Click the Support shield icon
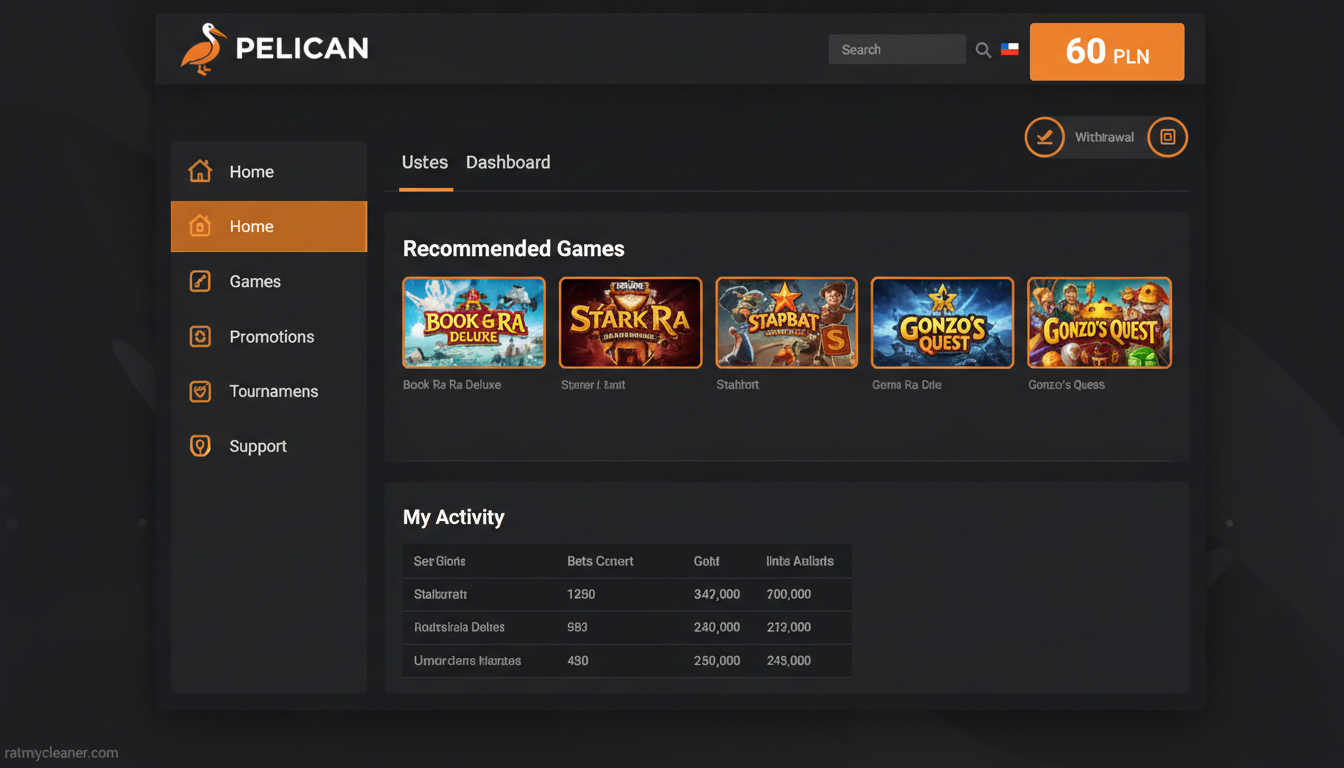 tap(200, 446)
